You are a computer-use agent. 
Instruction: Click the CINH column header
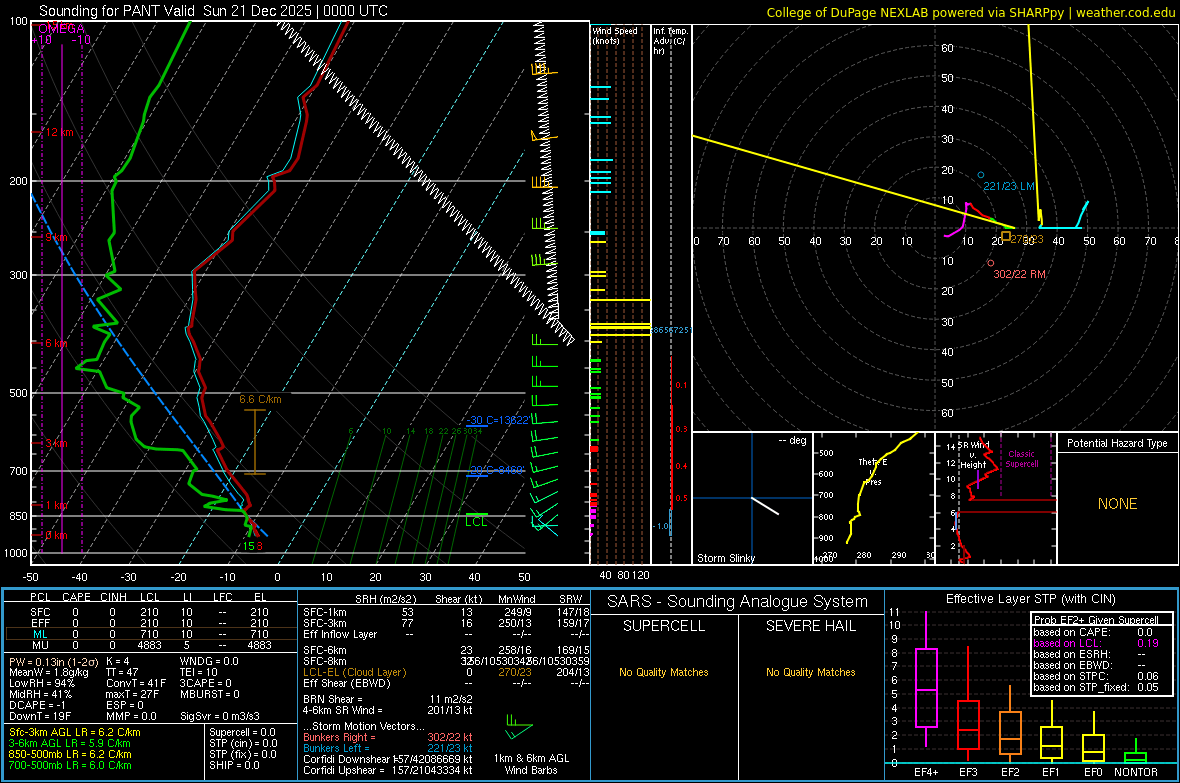[x=114, y=597]
